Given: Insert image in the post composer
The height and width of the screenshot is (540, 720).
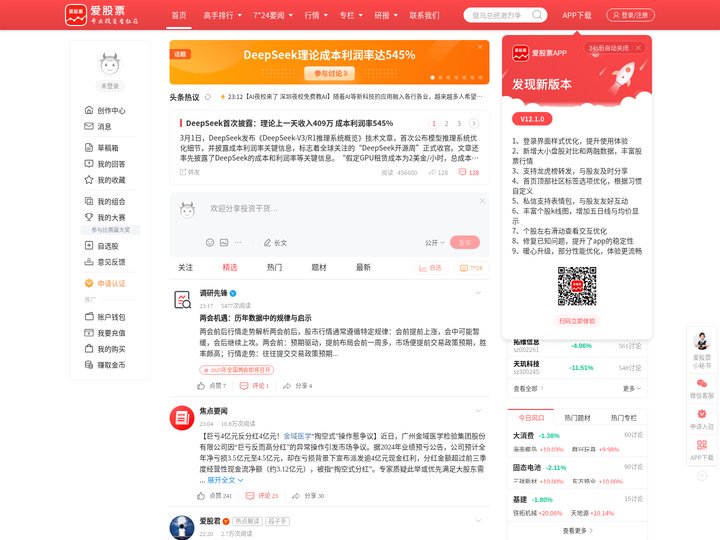Looking at the screenshot, I should coord(224,242).
